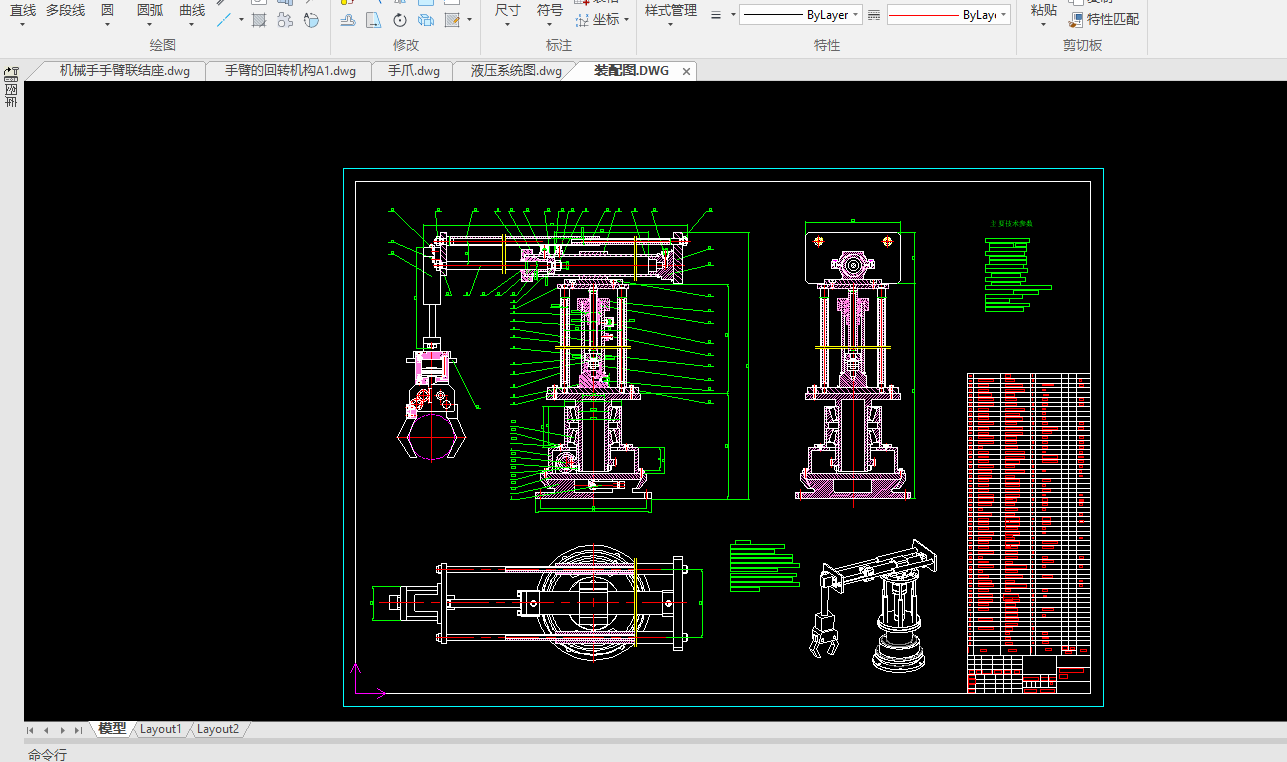Click the 圆弧 (Arc) tool
The width and height of the screenshot is (1287, 762).
150,11
